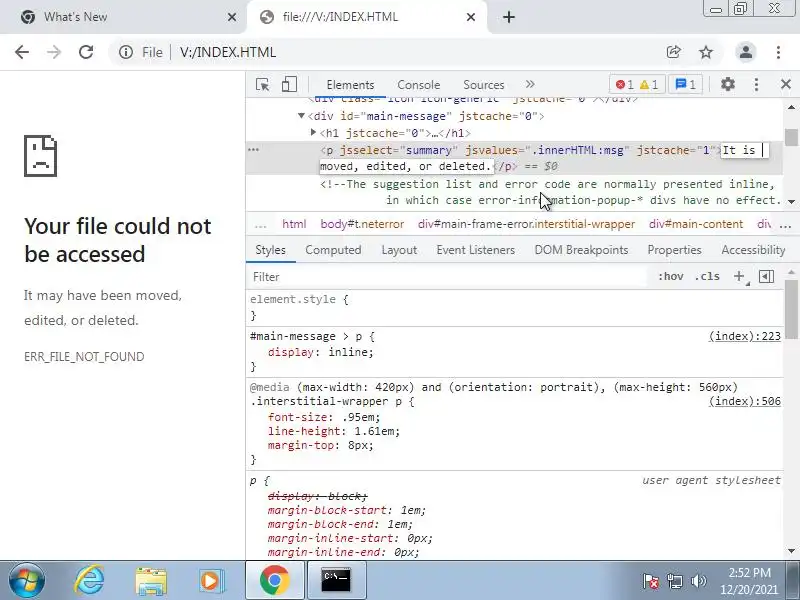
Task: Click the blue issues counter badge
Action: [x=685, y=85]
